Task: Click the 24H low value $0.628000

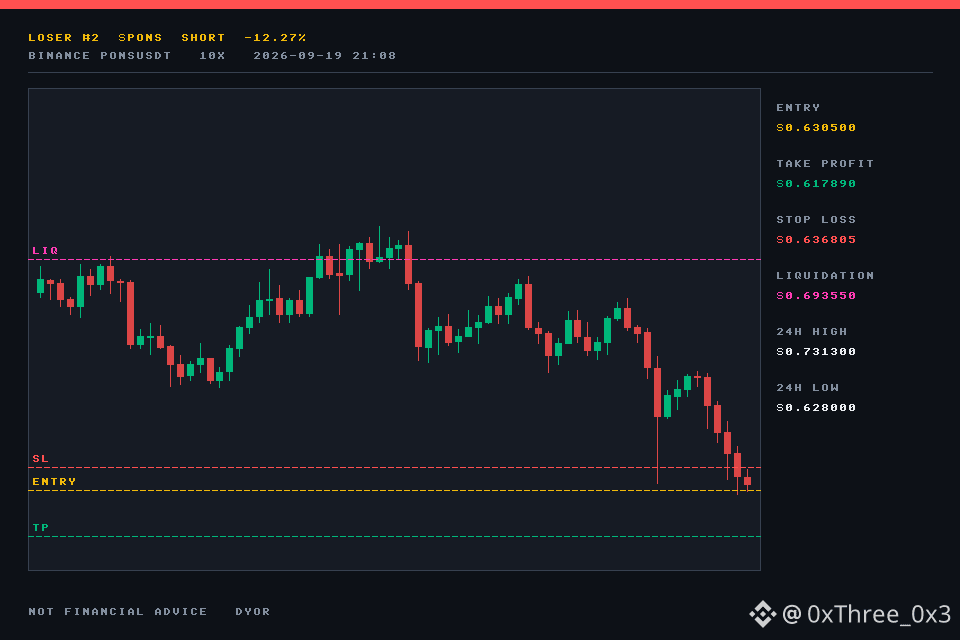Action: point(816,408)
